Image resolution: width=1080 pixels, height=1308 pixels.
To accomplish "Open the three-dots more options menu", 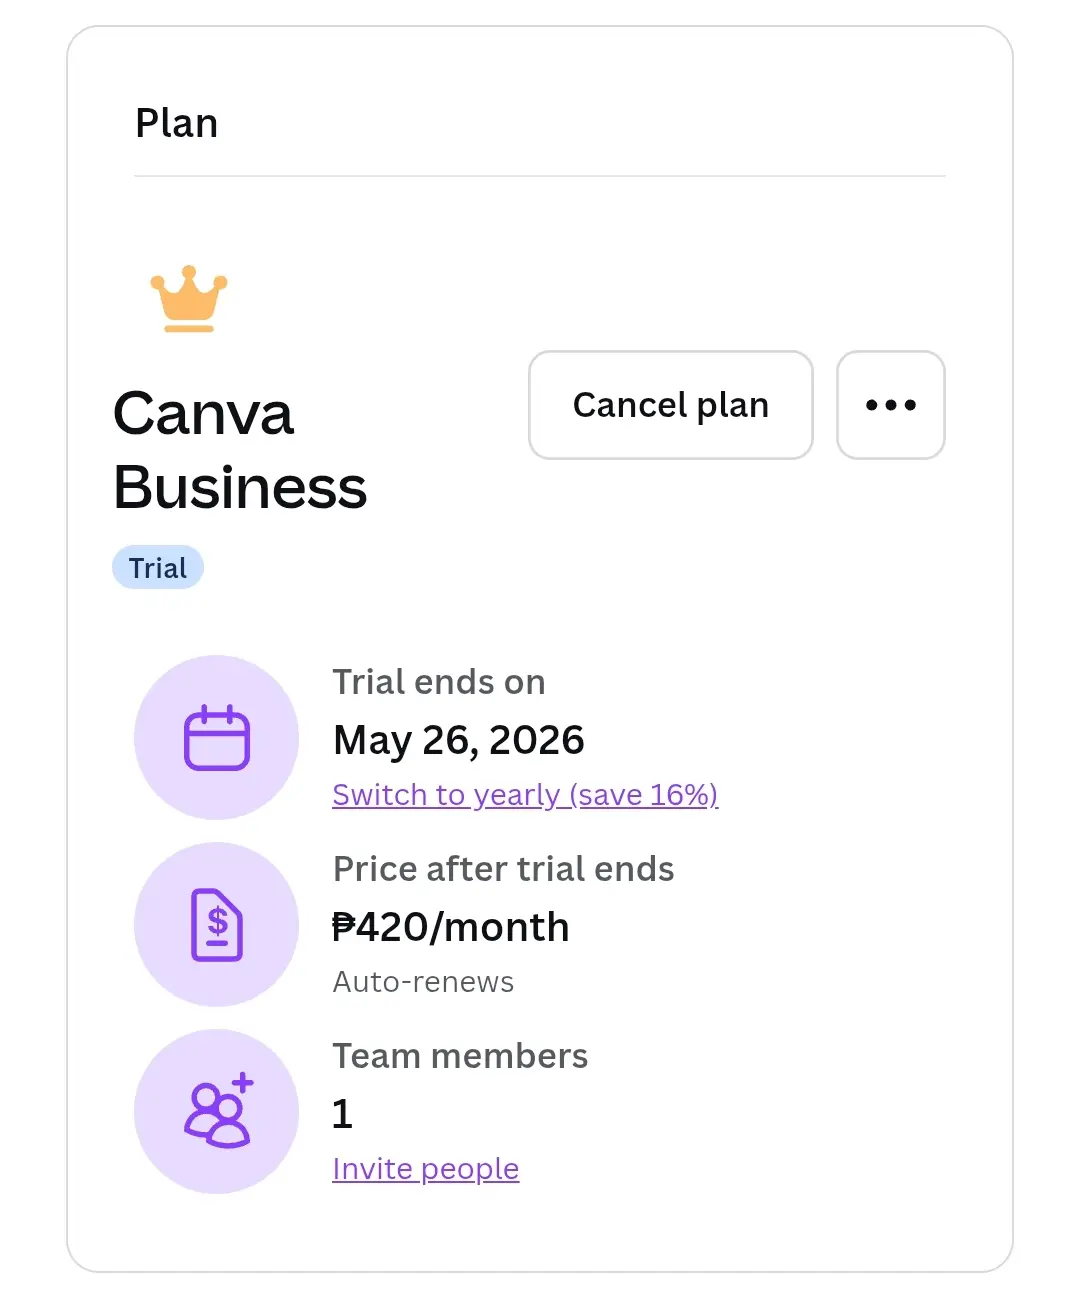I will click(x=891, y=405).
